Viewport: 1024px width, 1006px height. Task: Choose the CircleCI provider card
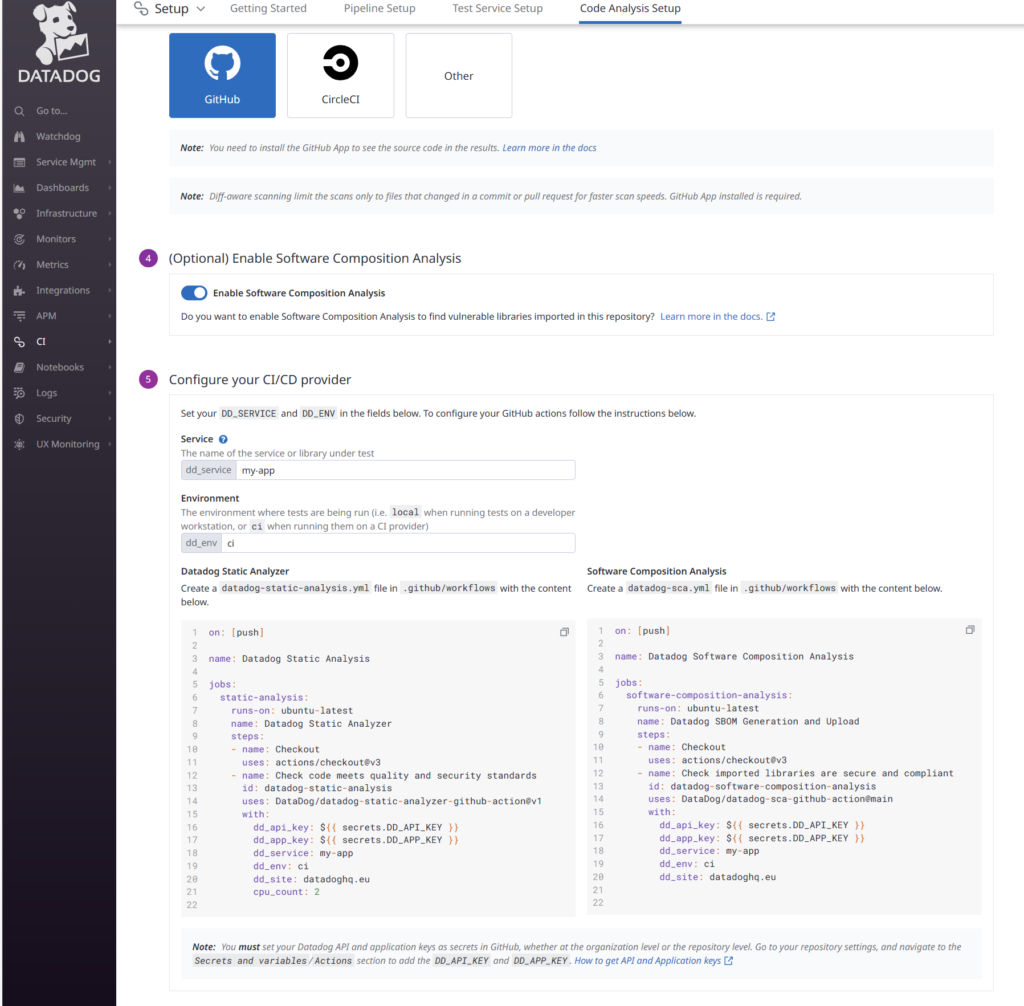pos(341,76)
